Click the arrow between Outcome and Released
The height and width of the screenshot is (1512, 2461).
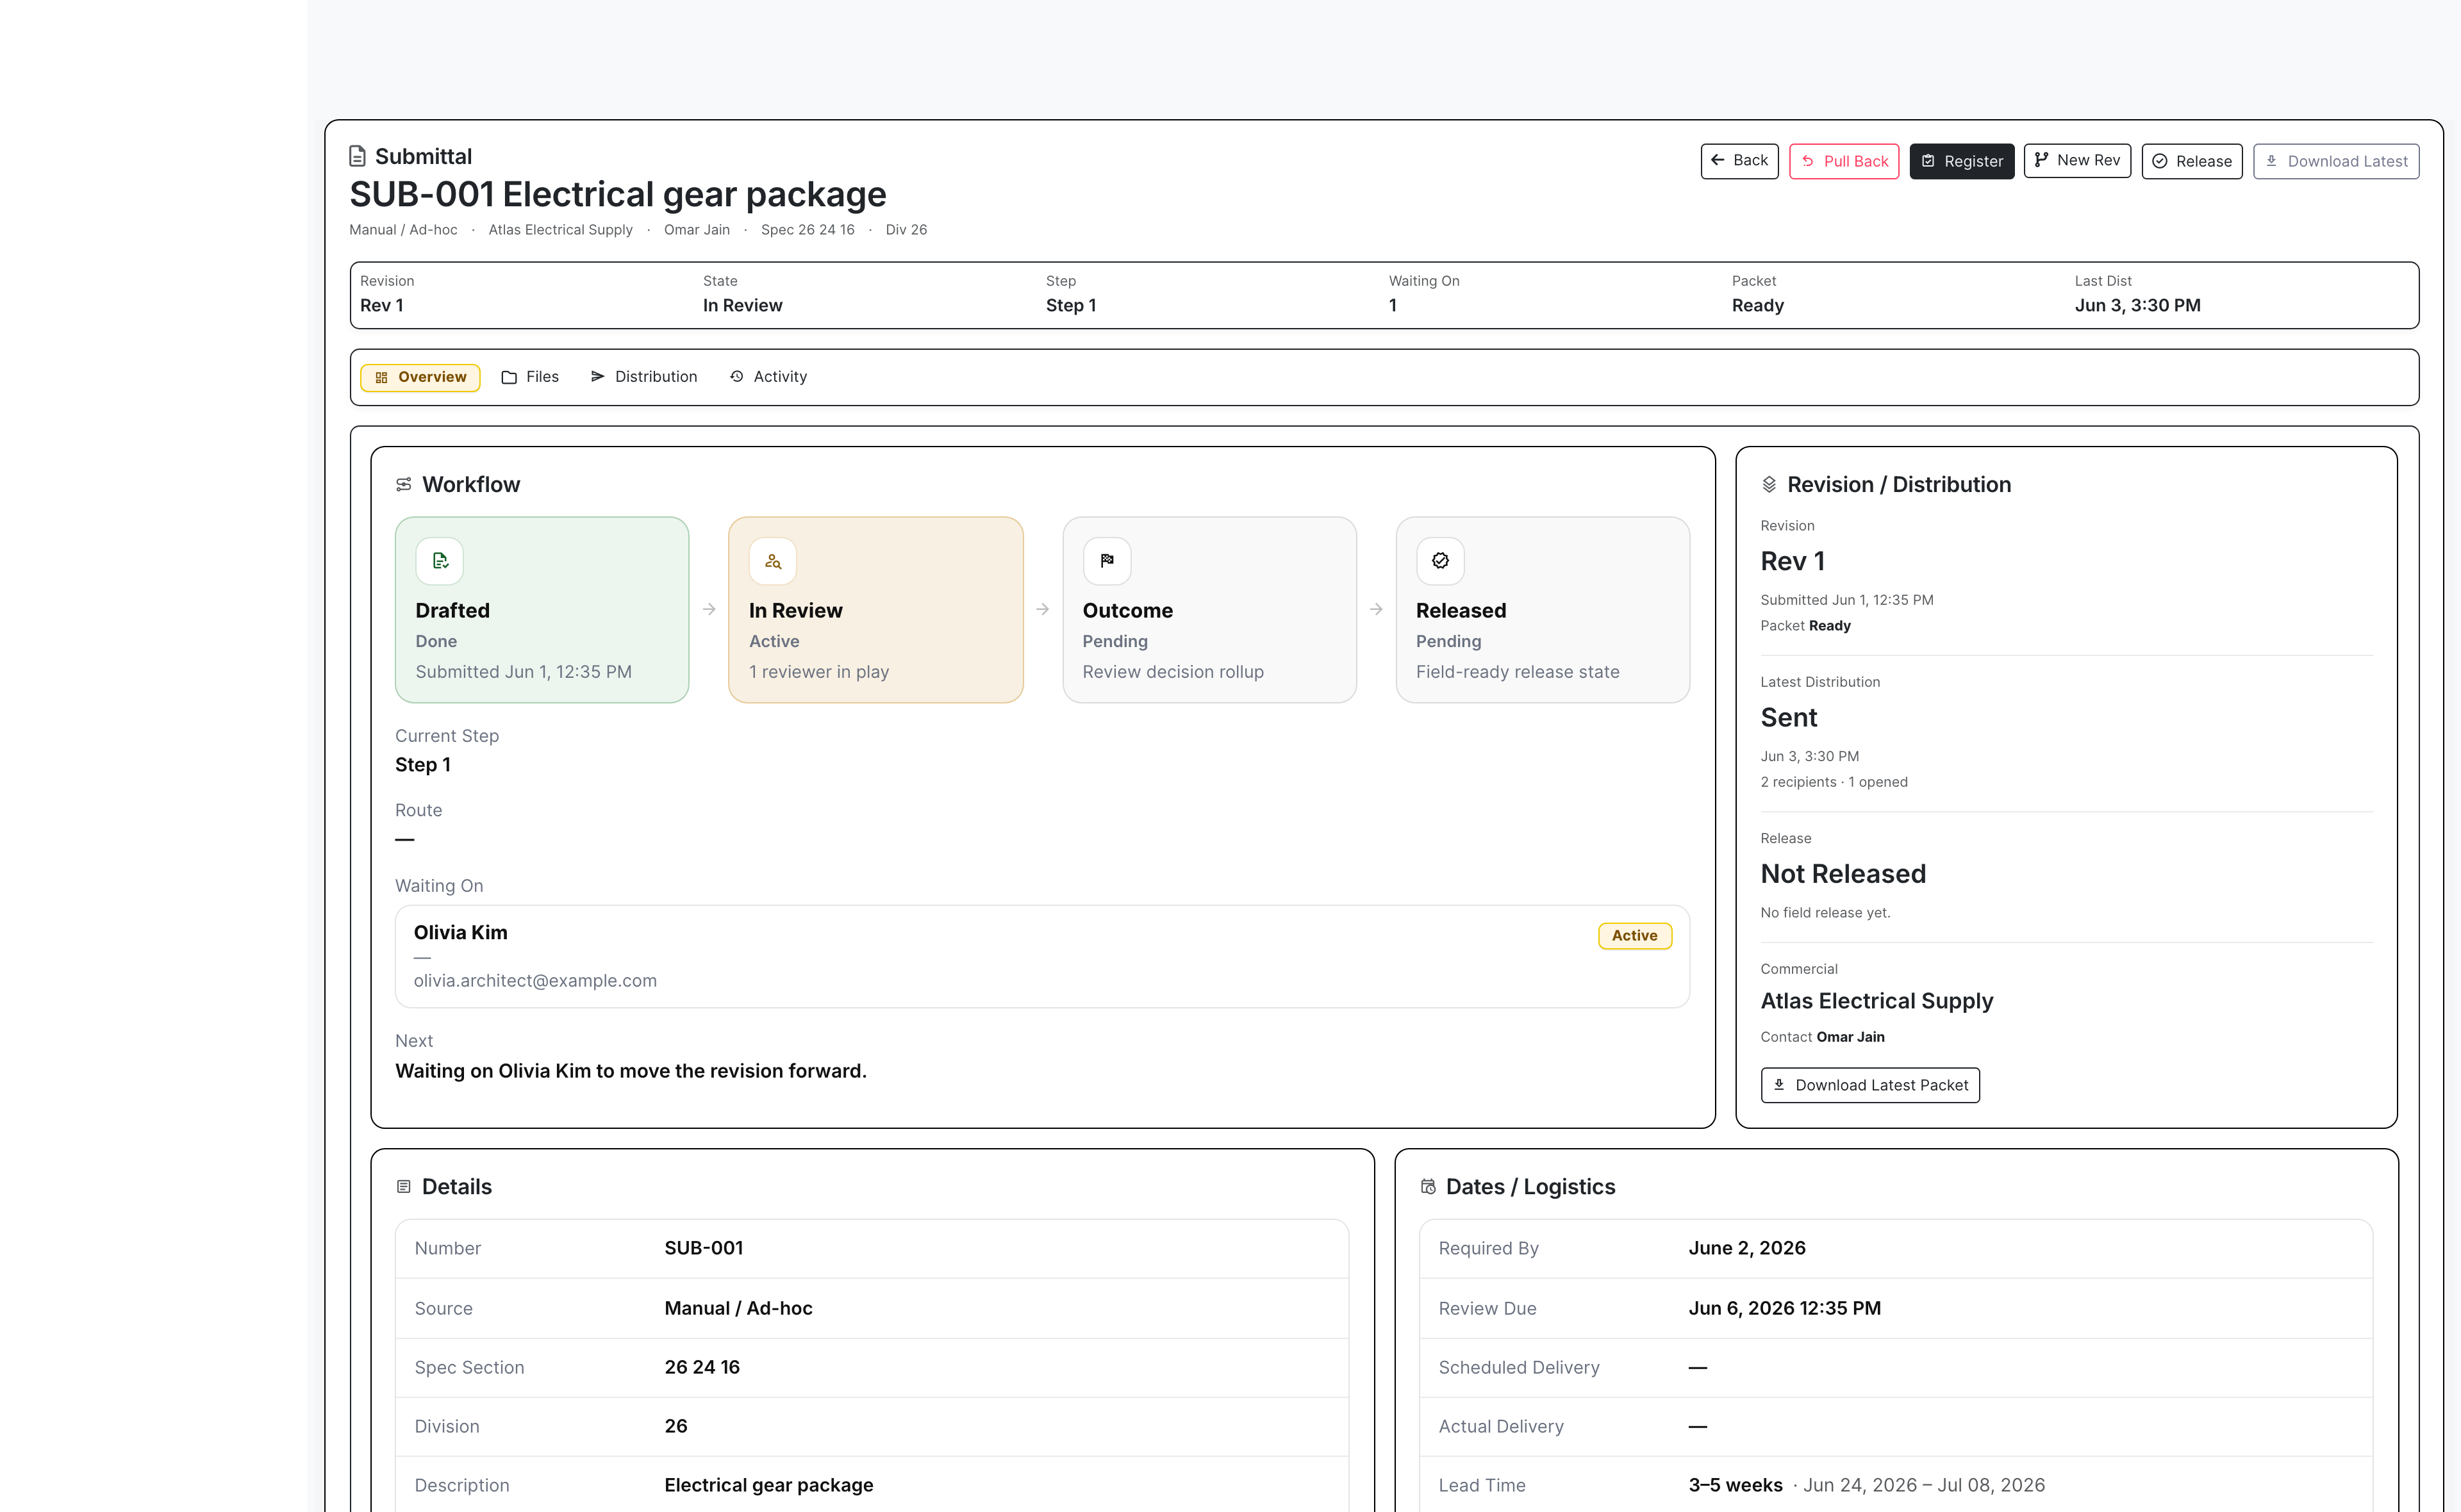tap(1376, 609)
